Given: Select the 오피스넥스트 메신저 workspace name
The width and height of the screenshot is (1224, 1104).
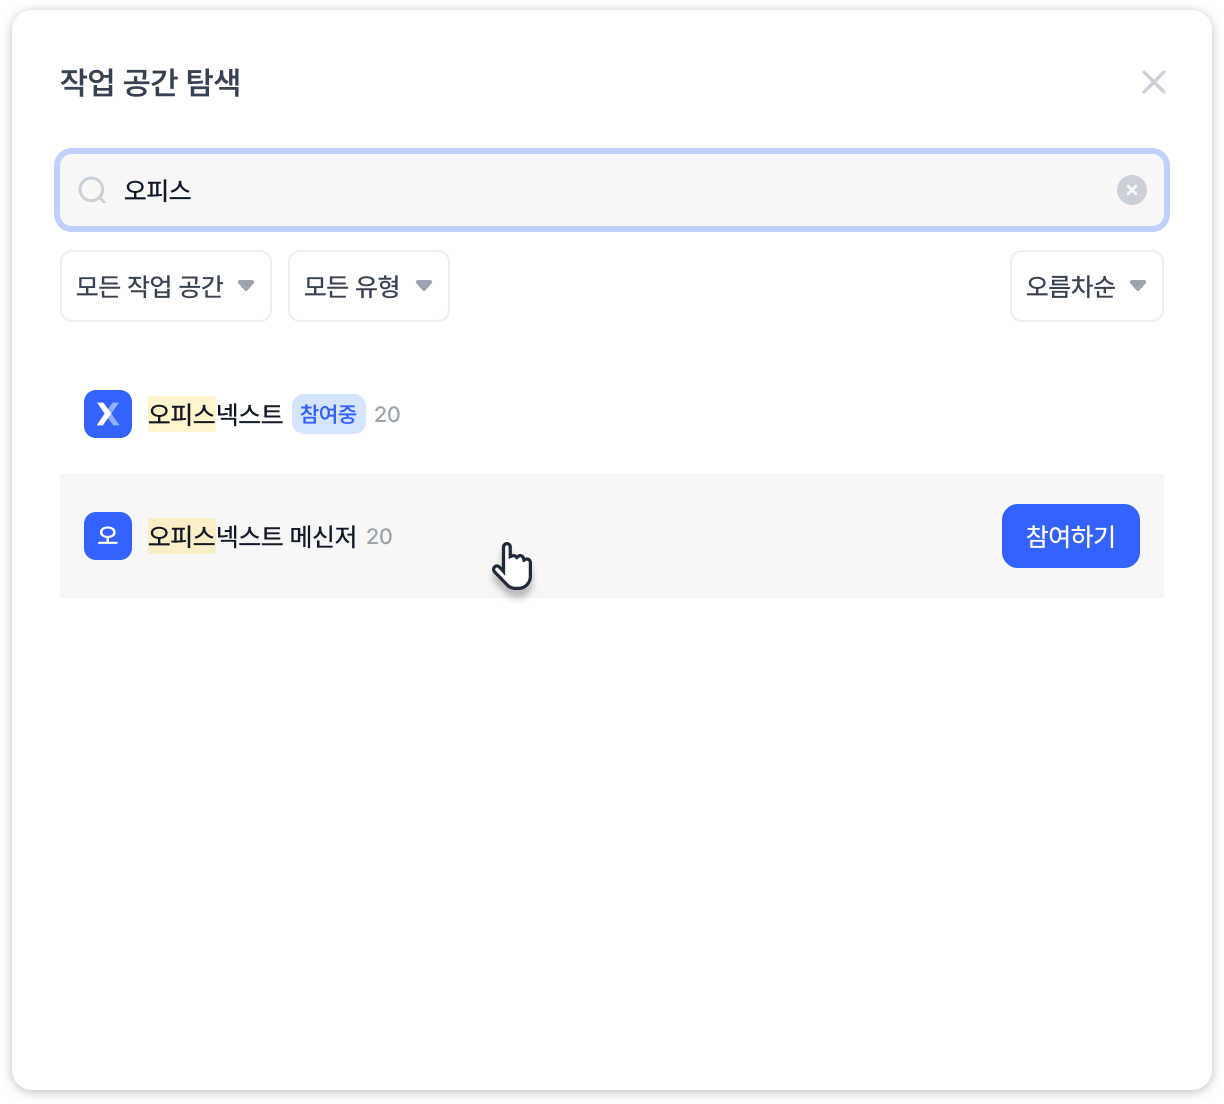Looking at the screenshot, I should point(252,536).
